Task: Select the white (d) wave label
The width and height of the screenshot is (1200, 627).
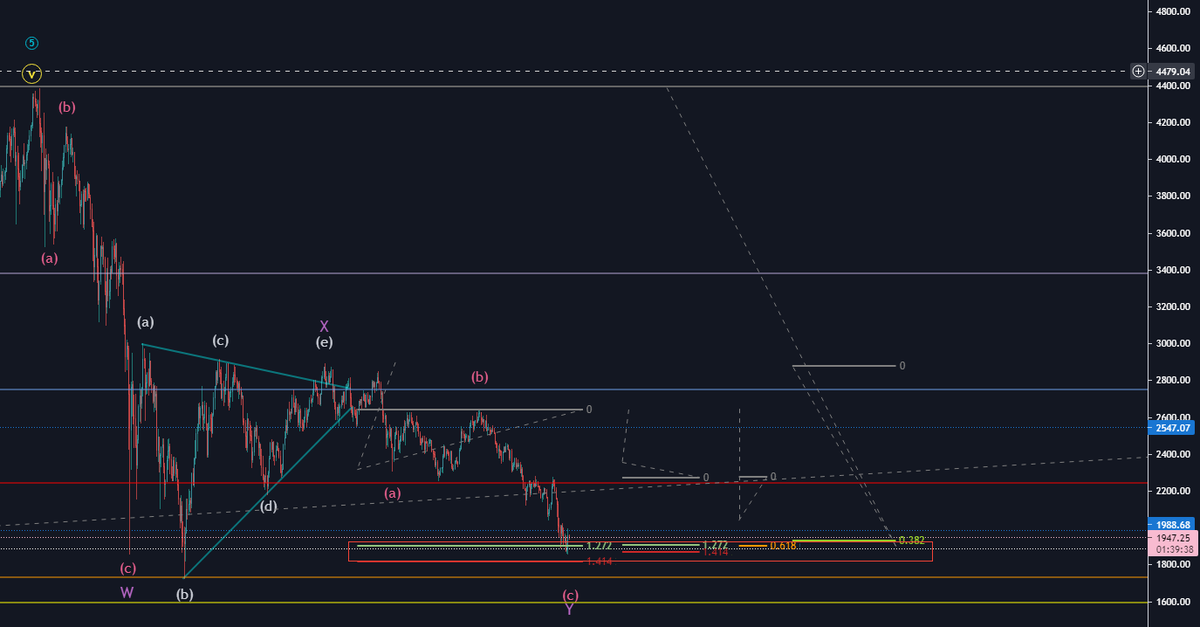Action: coord(268,506)
